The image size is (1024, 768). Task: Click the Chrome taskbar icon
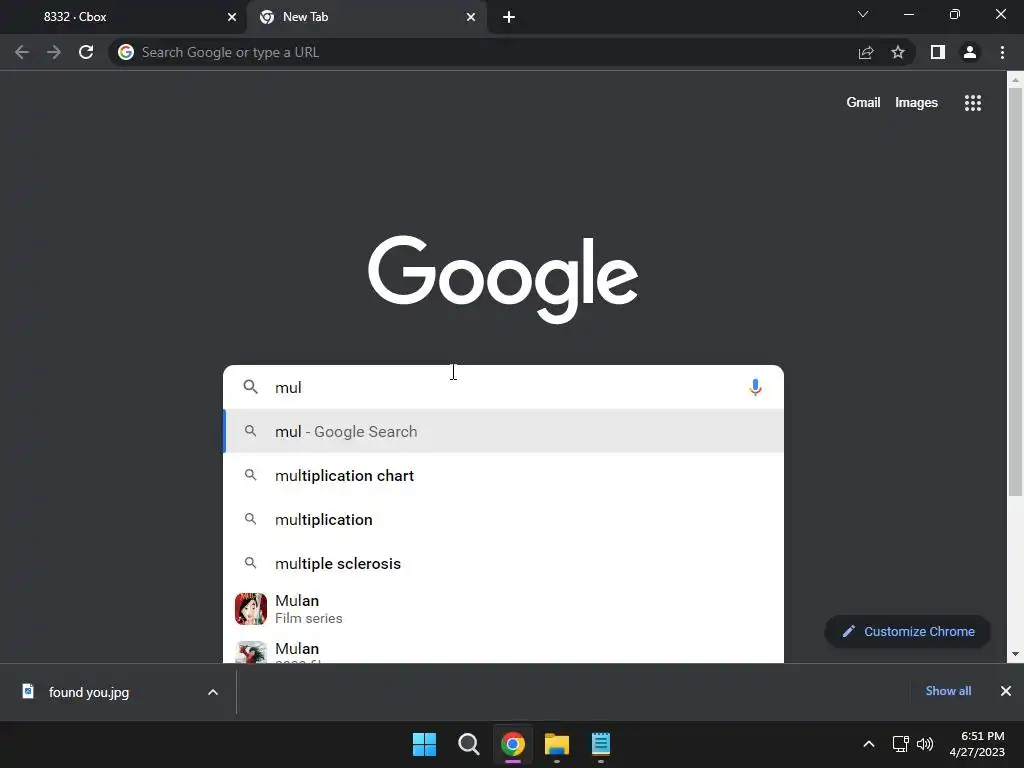[x=513, y=744]
